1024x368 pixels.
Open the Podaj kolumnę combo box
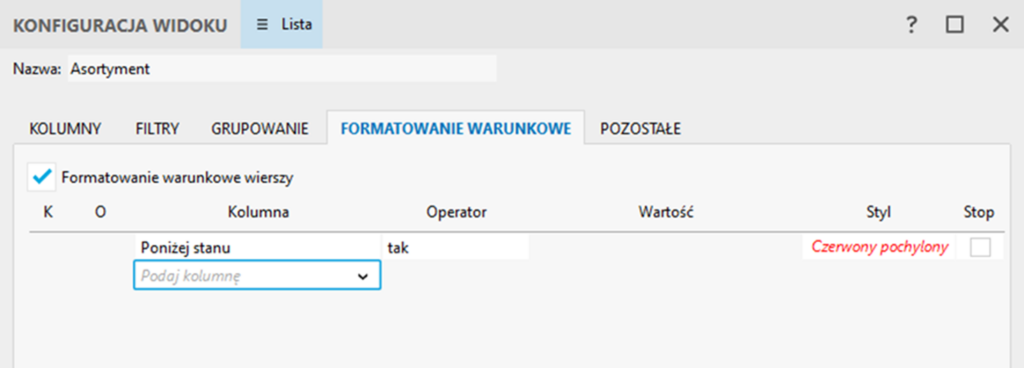(x=257, y=275)
